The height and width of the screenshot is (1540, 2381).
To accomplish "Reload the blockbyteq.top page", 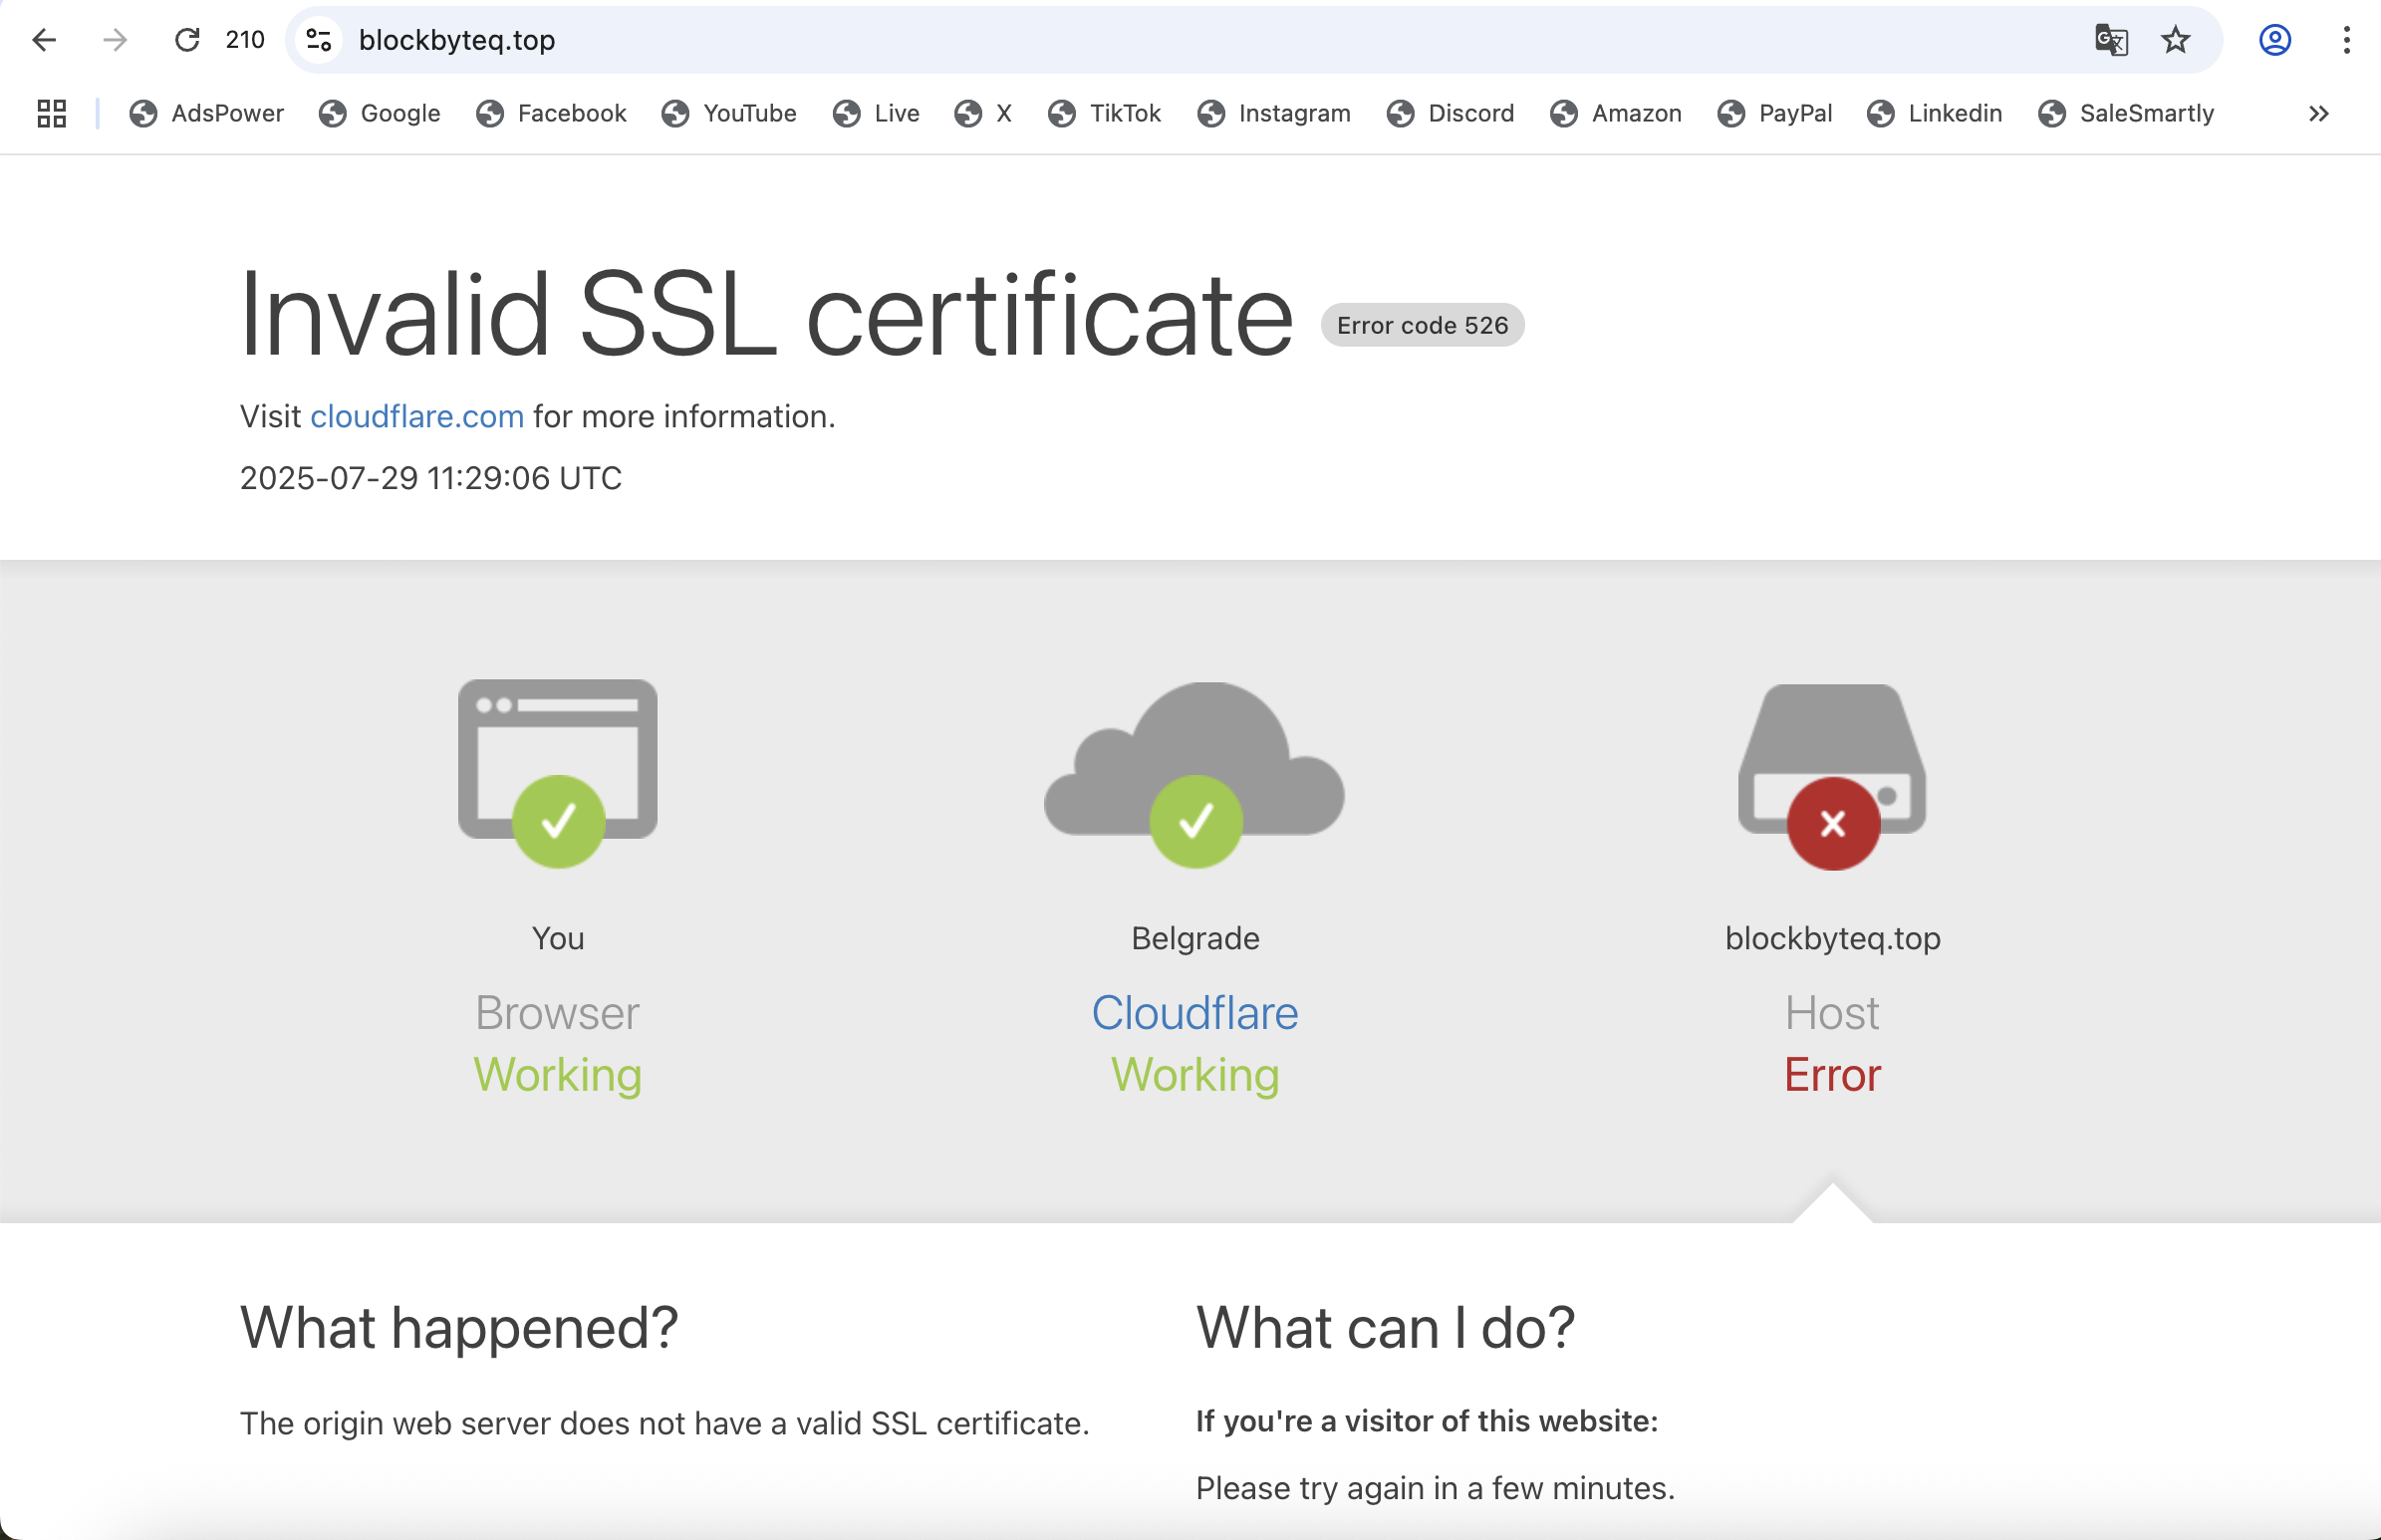I will (x=187, y=40).
